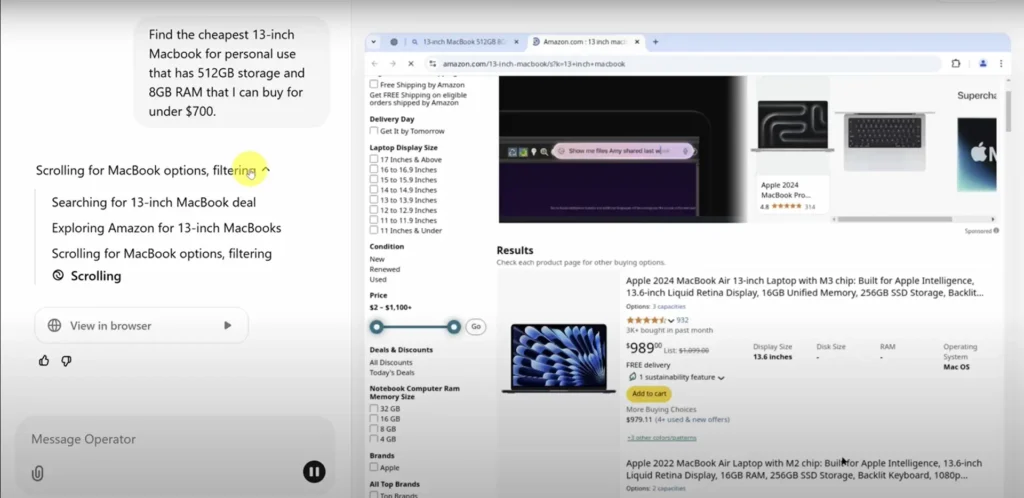Check the Apple brand filter
1024x498 pixels.
point(374,467)
